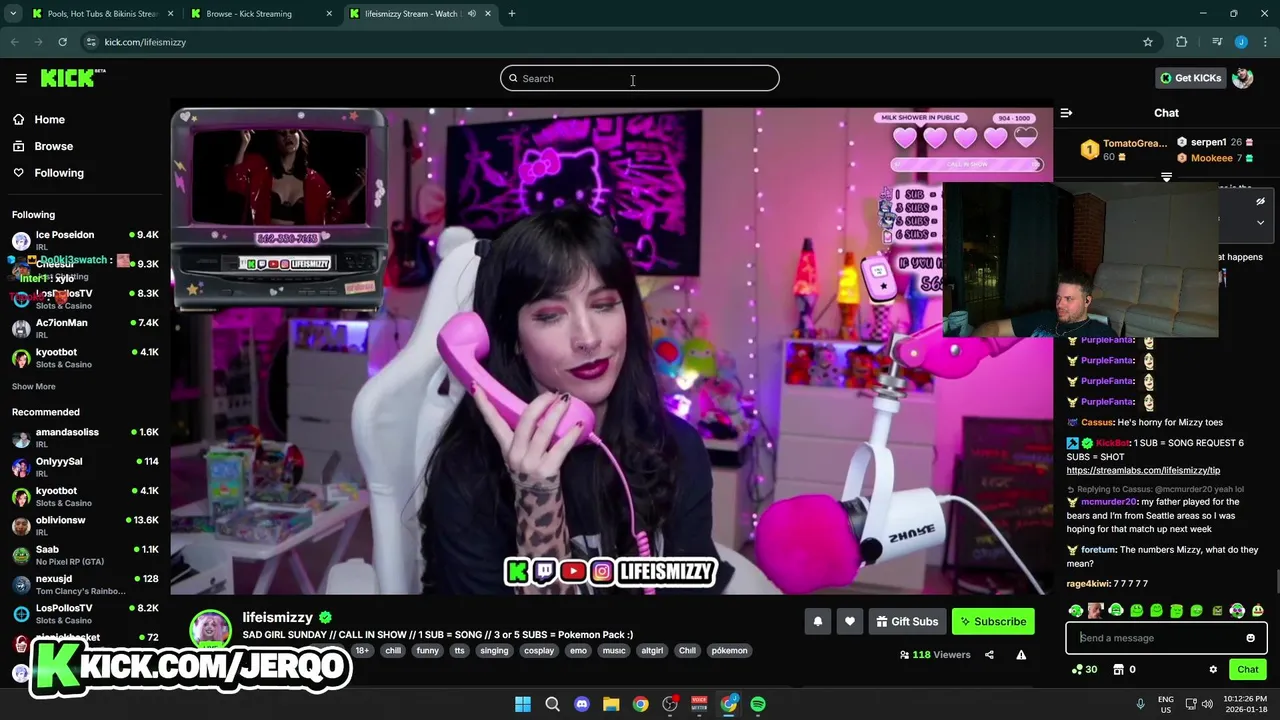Open lifeismizzy channel avatar
This screenshot has height=720, width=1280.
click(x=210, y=630)
